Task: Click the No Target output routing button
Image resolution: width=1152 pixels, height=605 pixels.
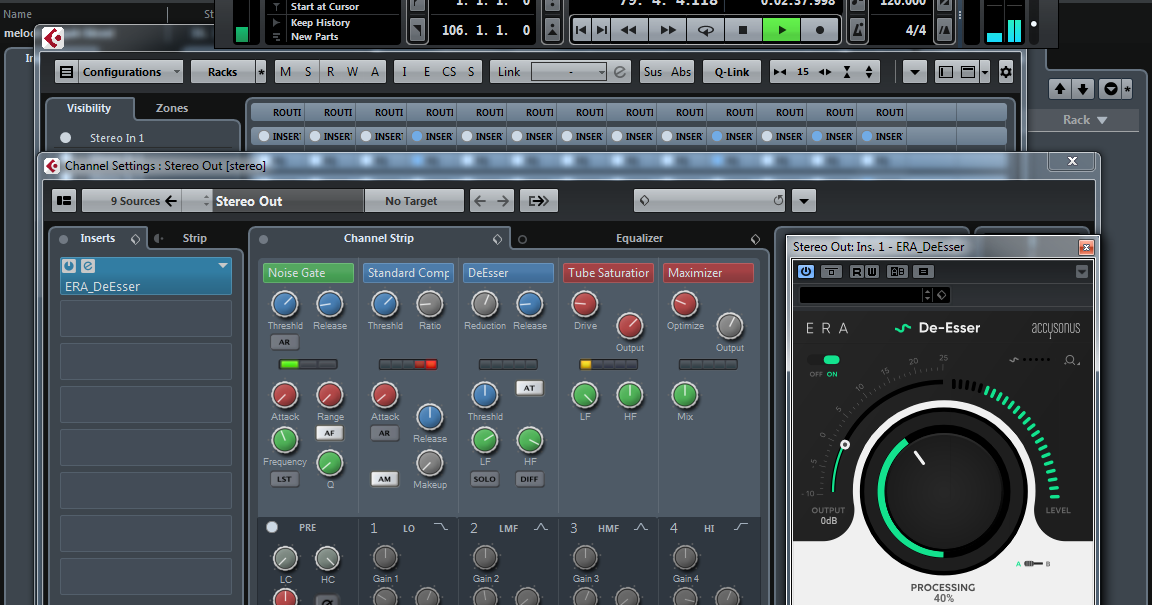Action: (x=414, y=200)
